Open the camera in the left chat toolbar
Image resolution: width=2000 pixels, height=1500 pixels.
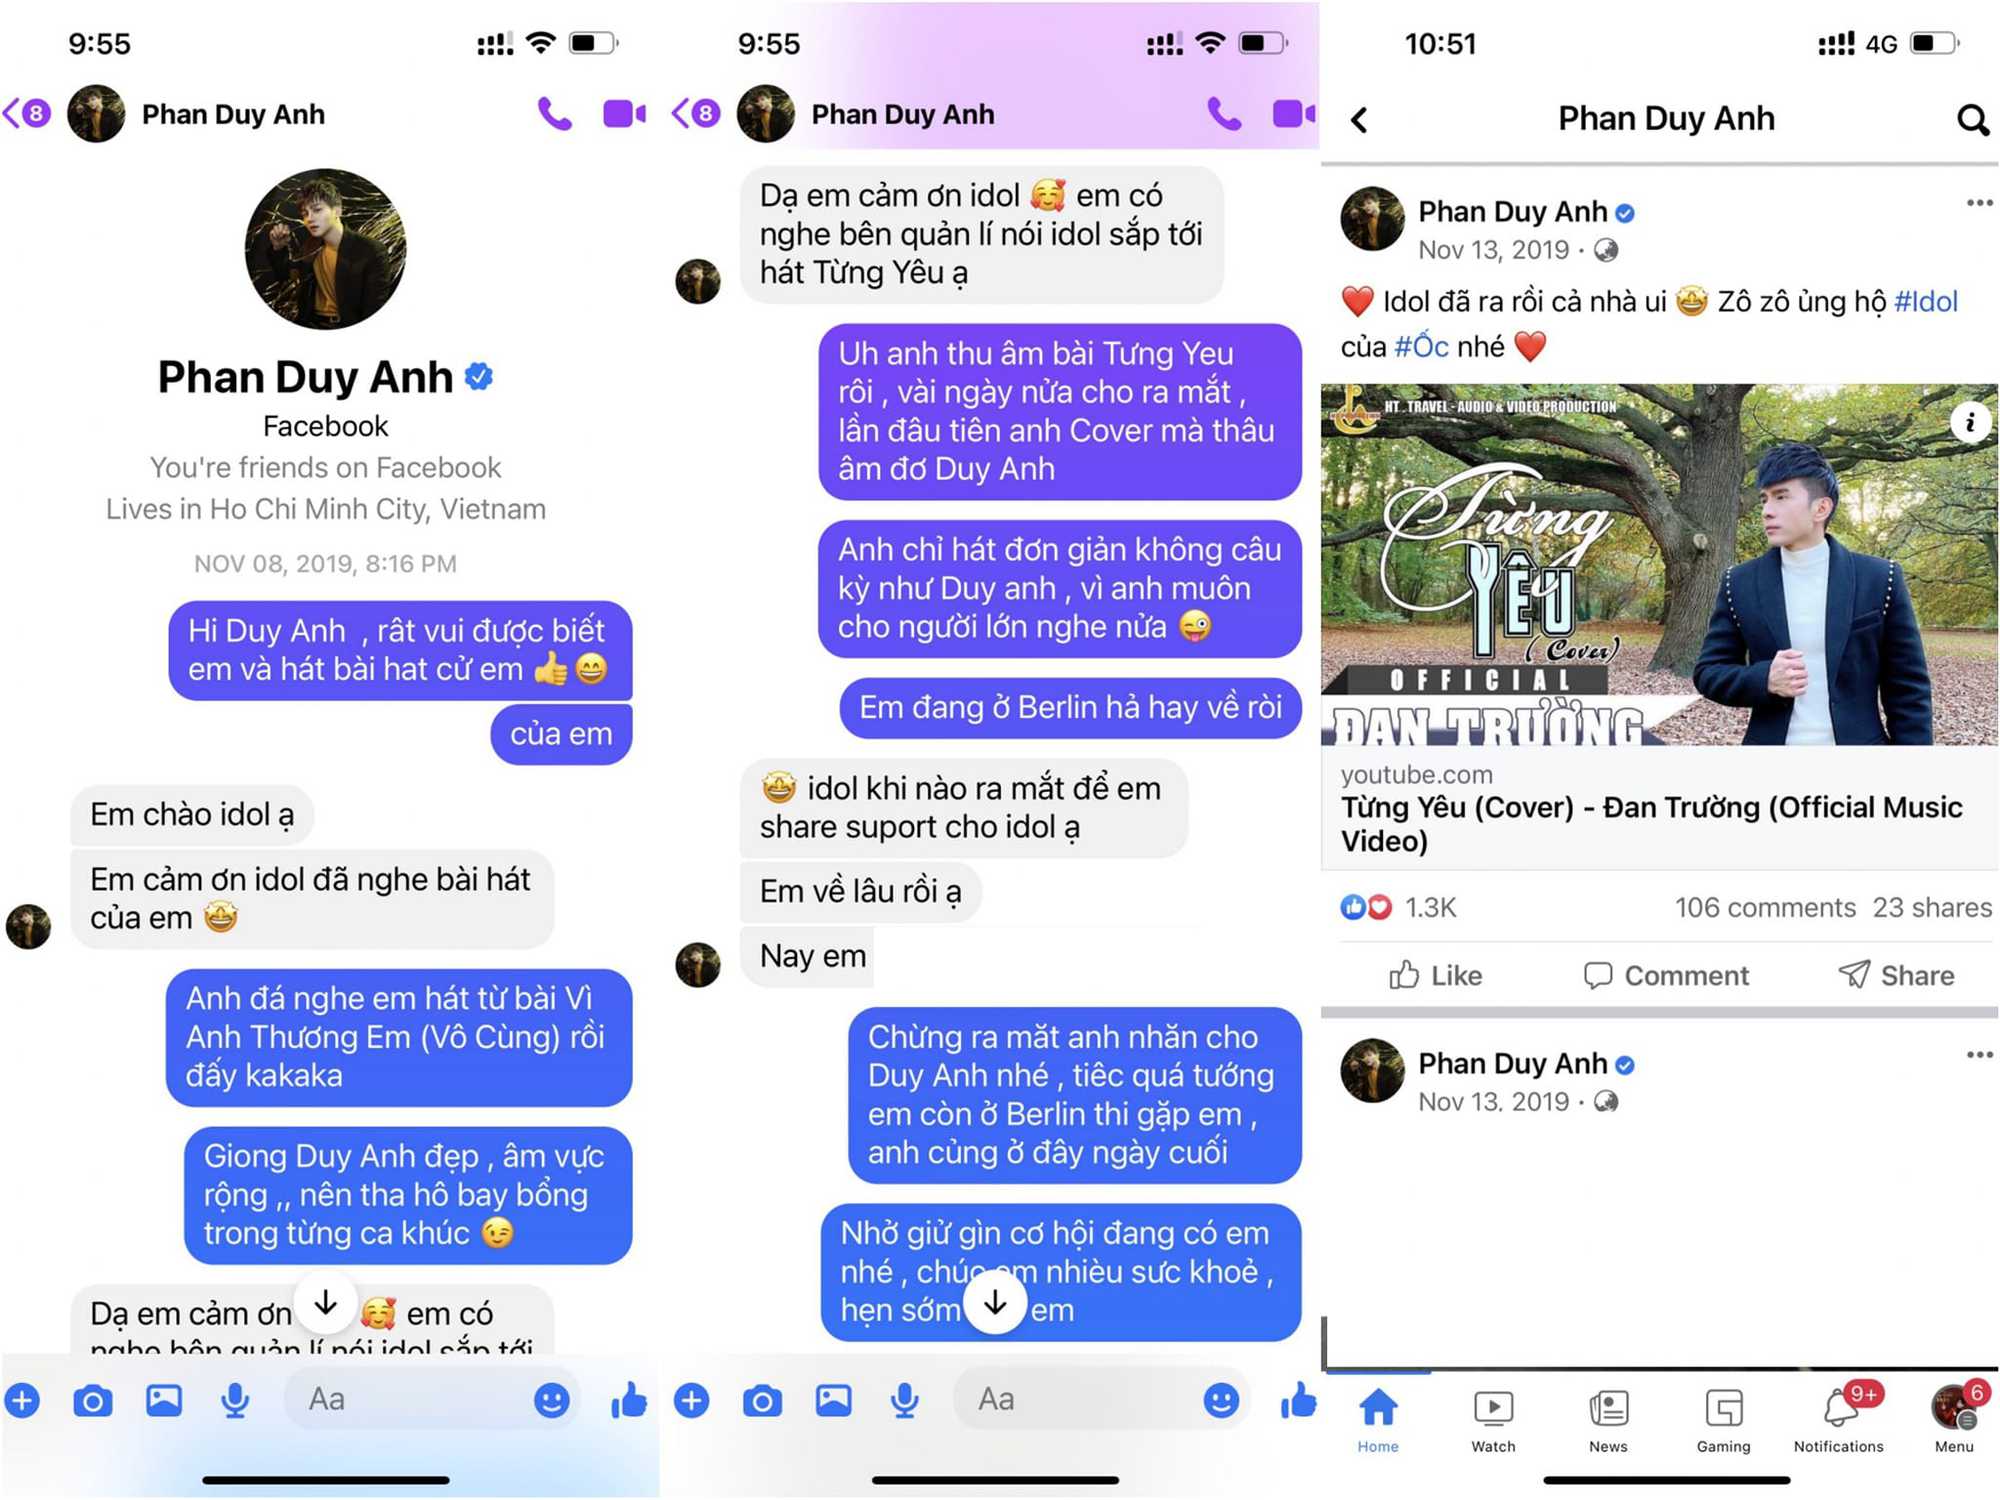point(93,1401)
